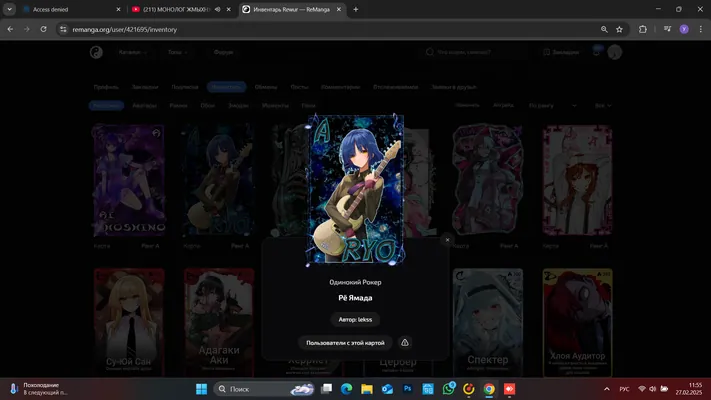Open the Ai Hoshino card thumbnail
711x400 pixels.
coord(129,180)
